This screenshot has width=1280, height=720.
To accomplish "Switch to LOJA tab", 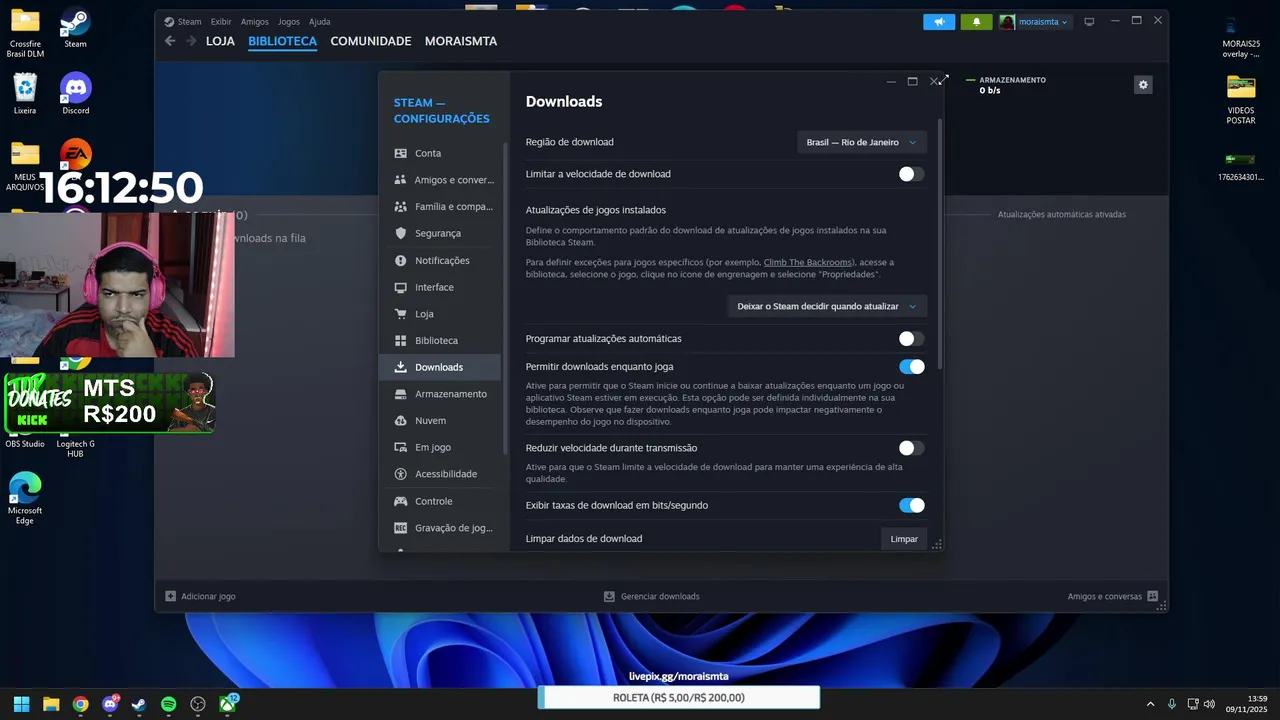I will (x=220, y=41).
